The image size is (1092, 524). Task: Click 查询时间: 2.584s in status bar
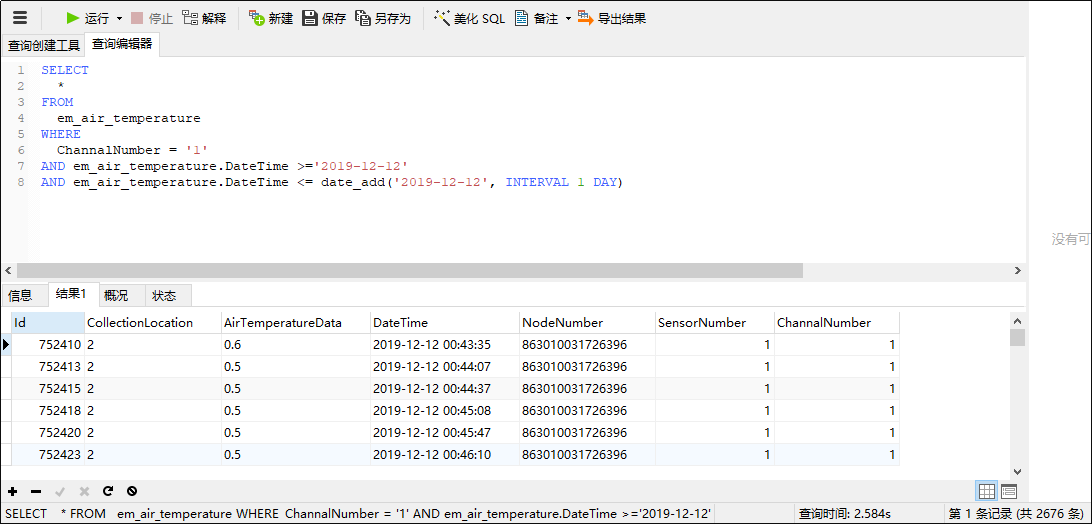(845, 514)
